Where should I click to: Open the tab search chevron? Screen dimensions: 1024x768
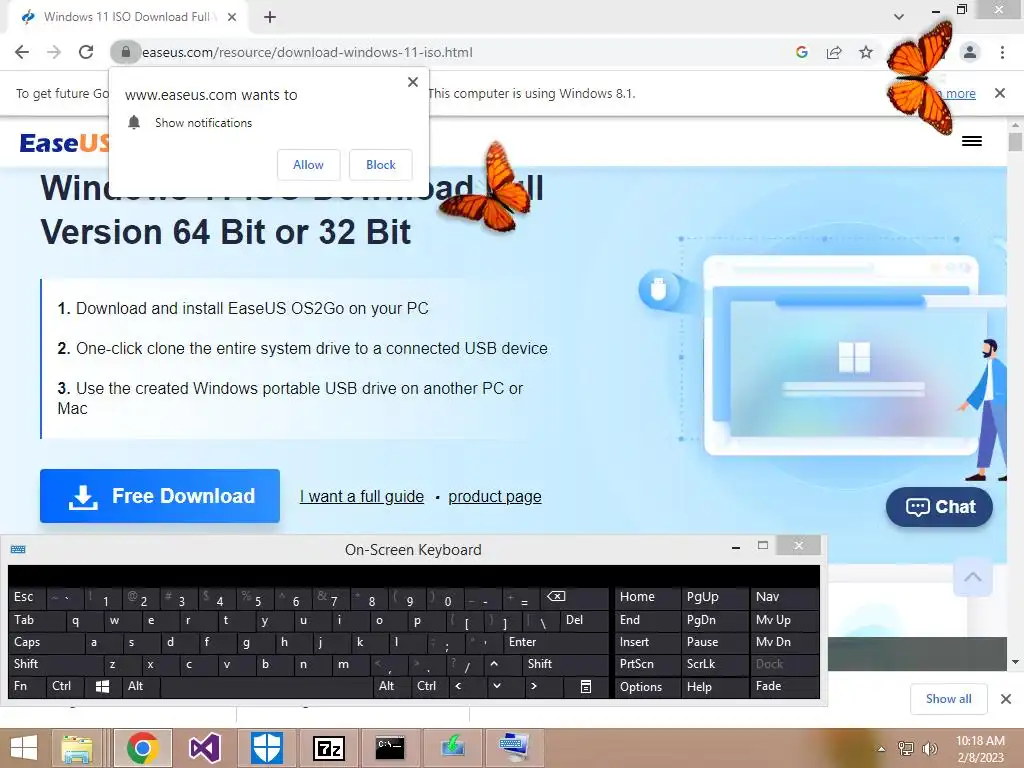[x=899, y=17]
